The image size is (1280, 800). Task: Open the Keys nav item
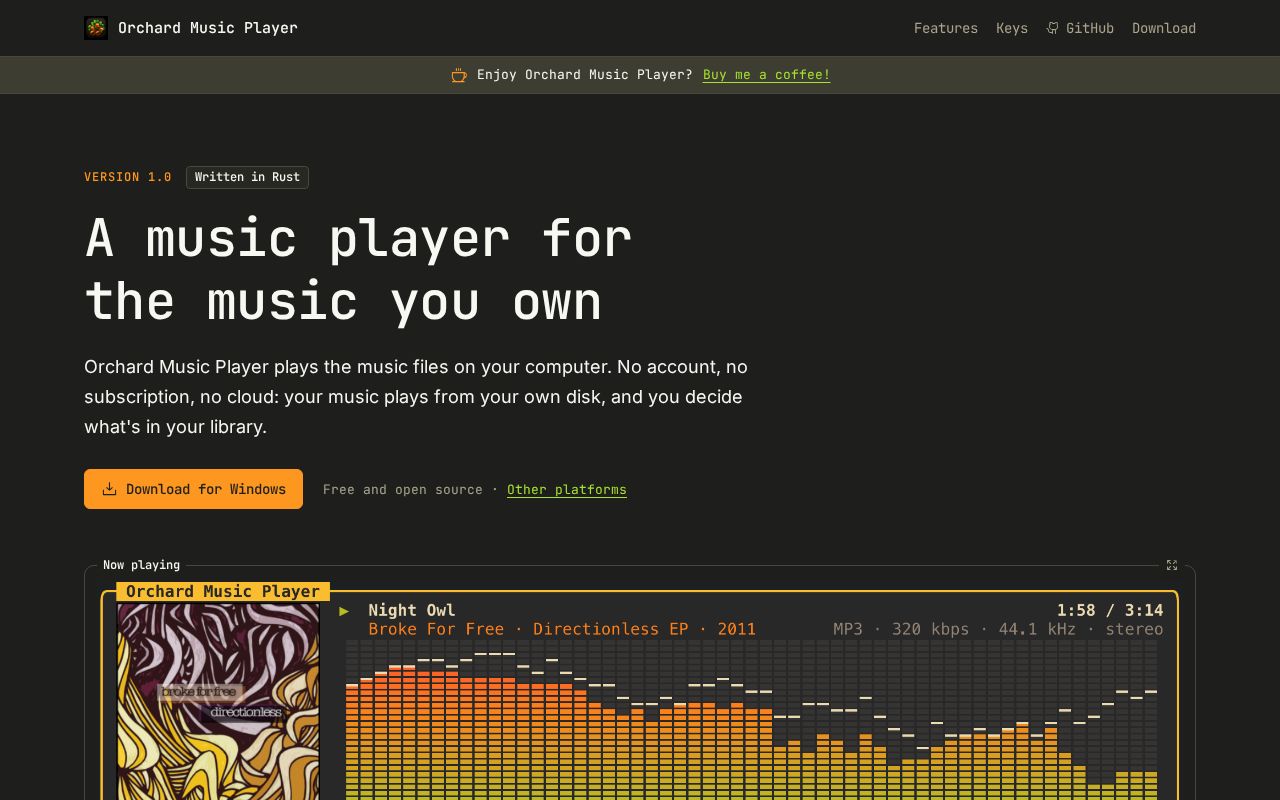tap(1012, 28)
